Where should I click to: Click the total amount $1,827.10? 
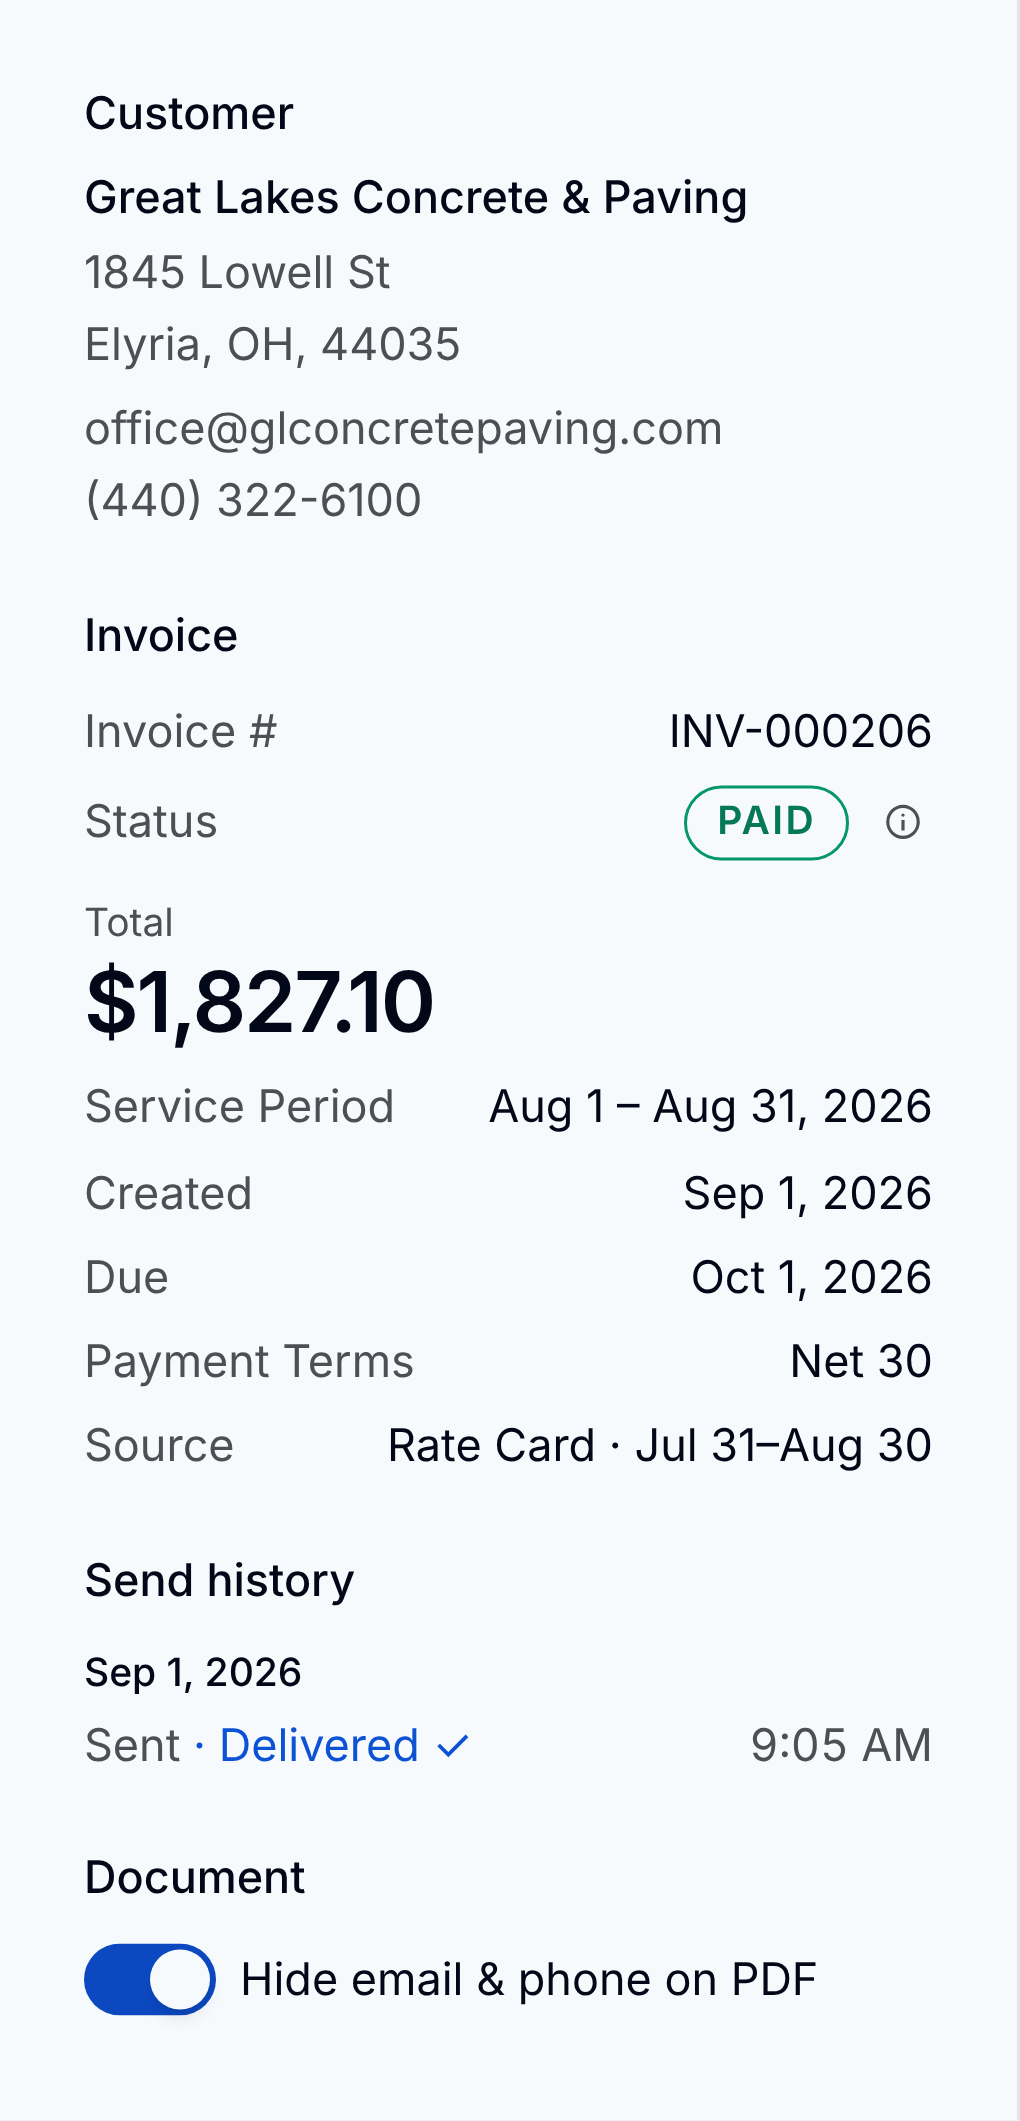[x=260, y=1002]
